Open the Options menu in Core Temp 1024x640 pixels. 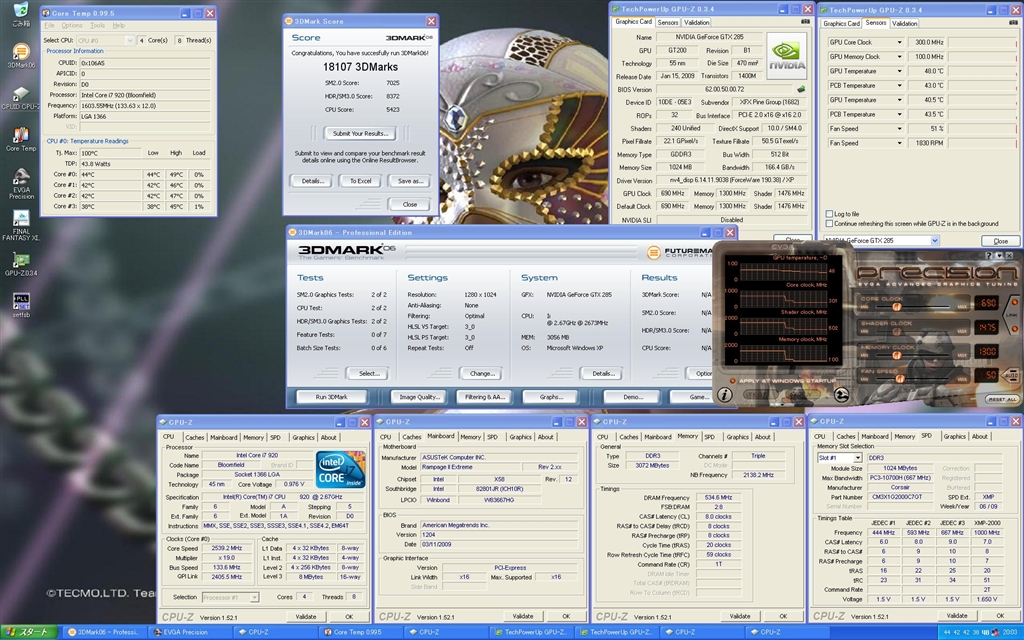(x=72, y=25)
